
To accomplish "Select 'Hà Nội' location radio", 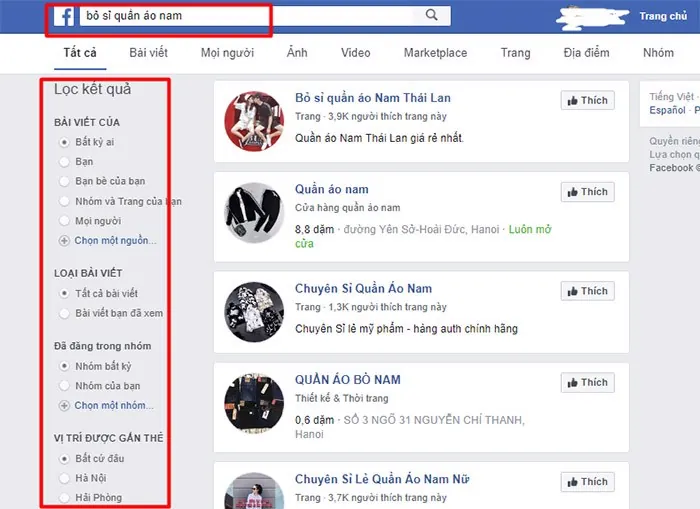I will [x=64, y=478].
